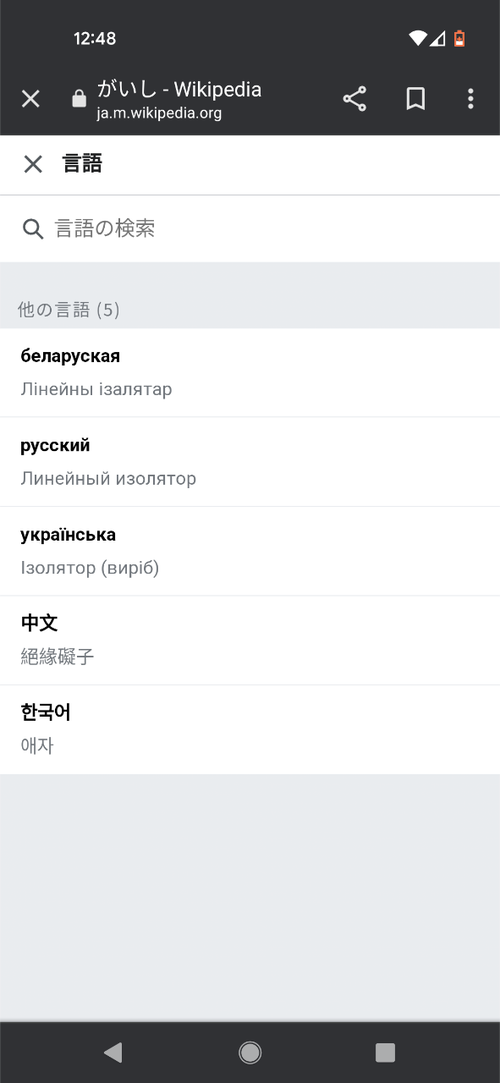Tap the ja.m.wikipedia.org URL text

point(159,113)
